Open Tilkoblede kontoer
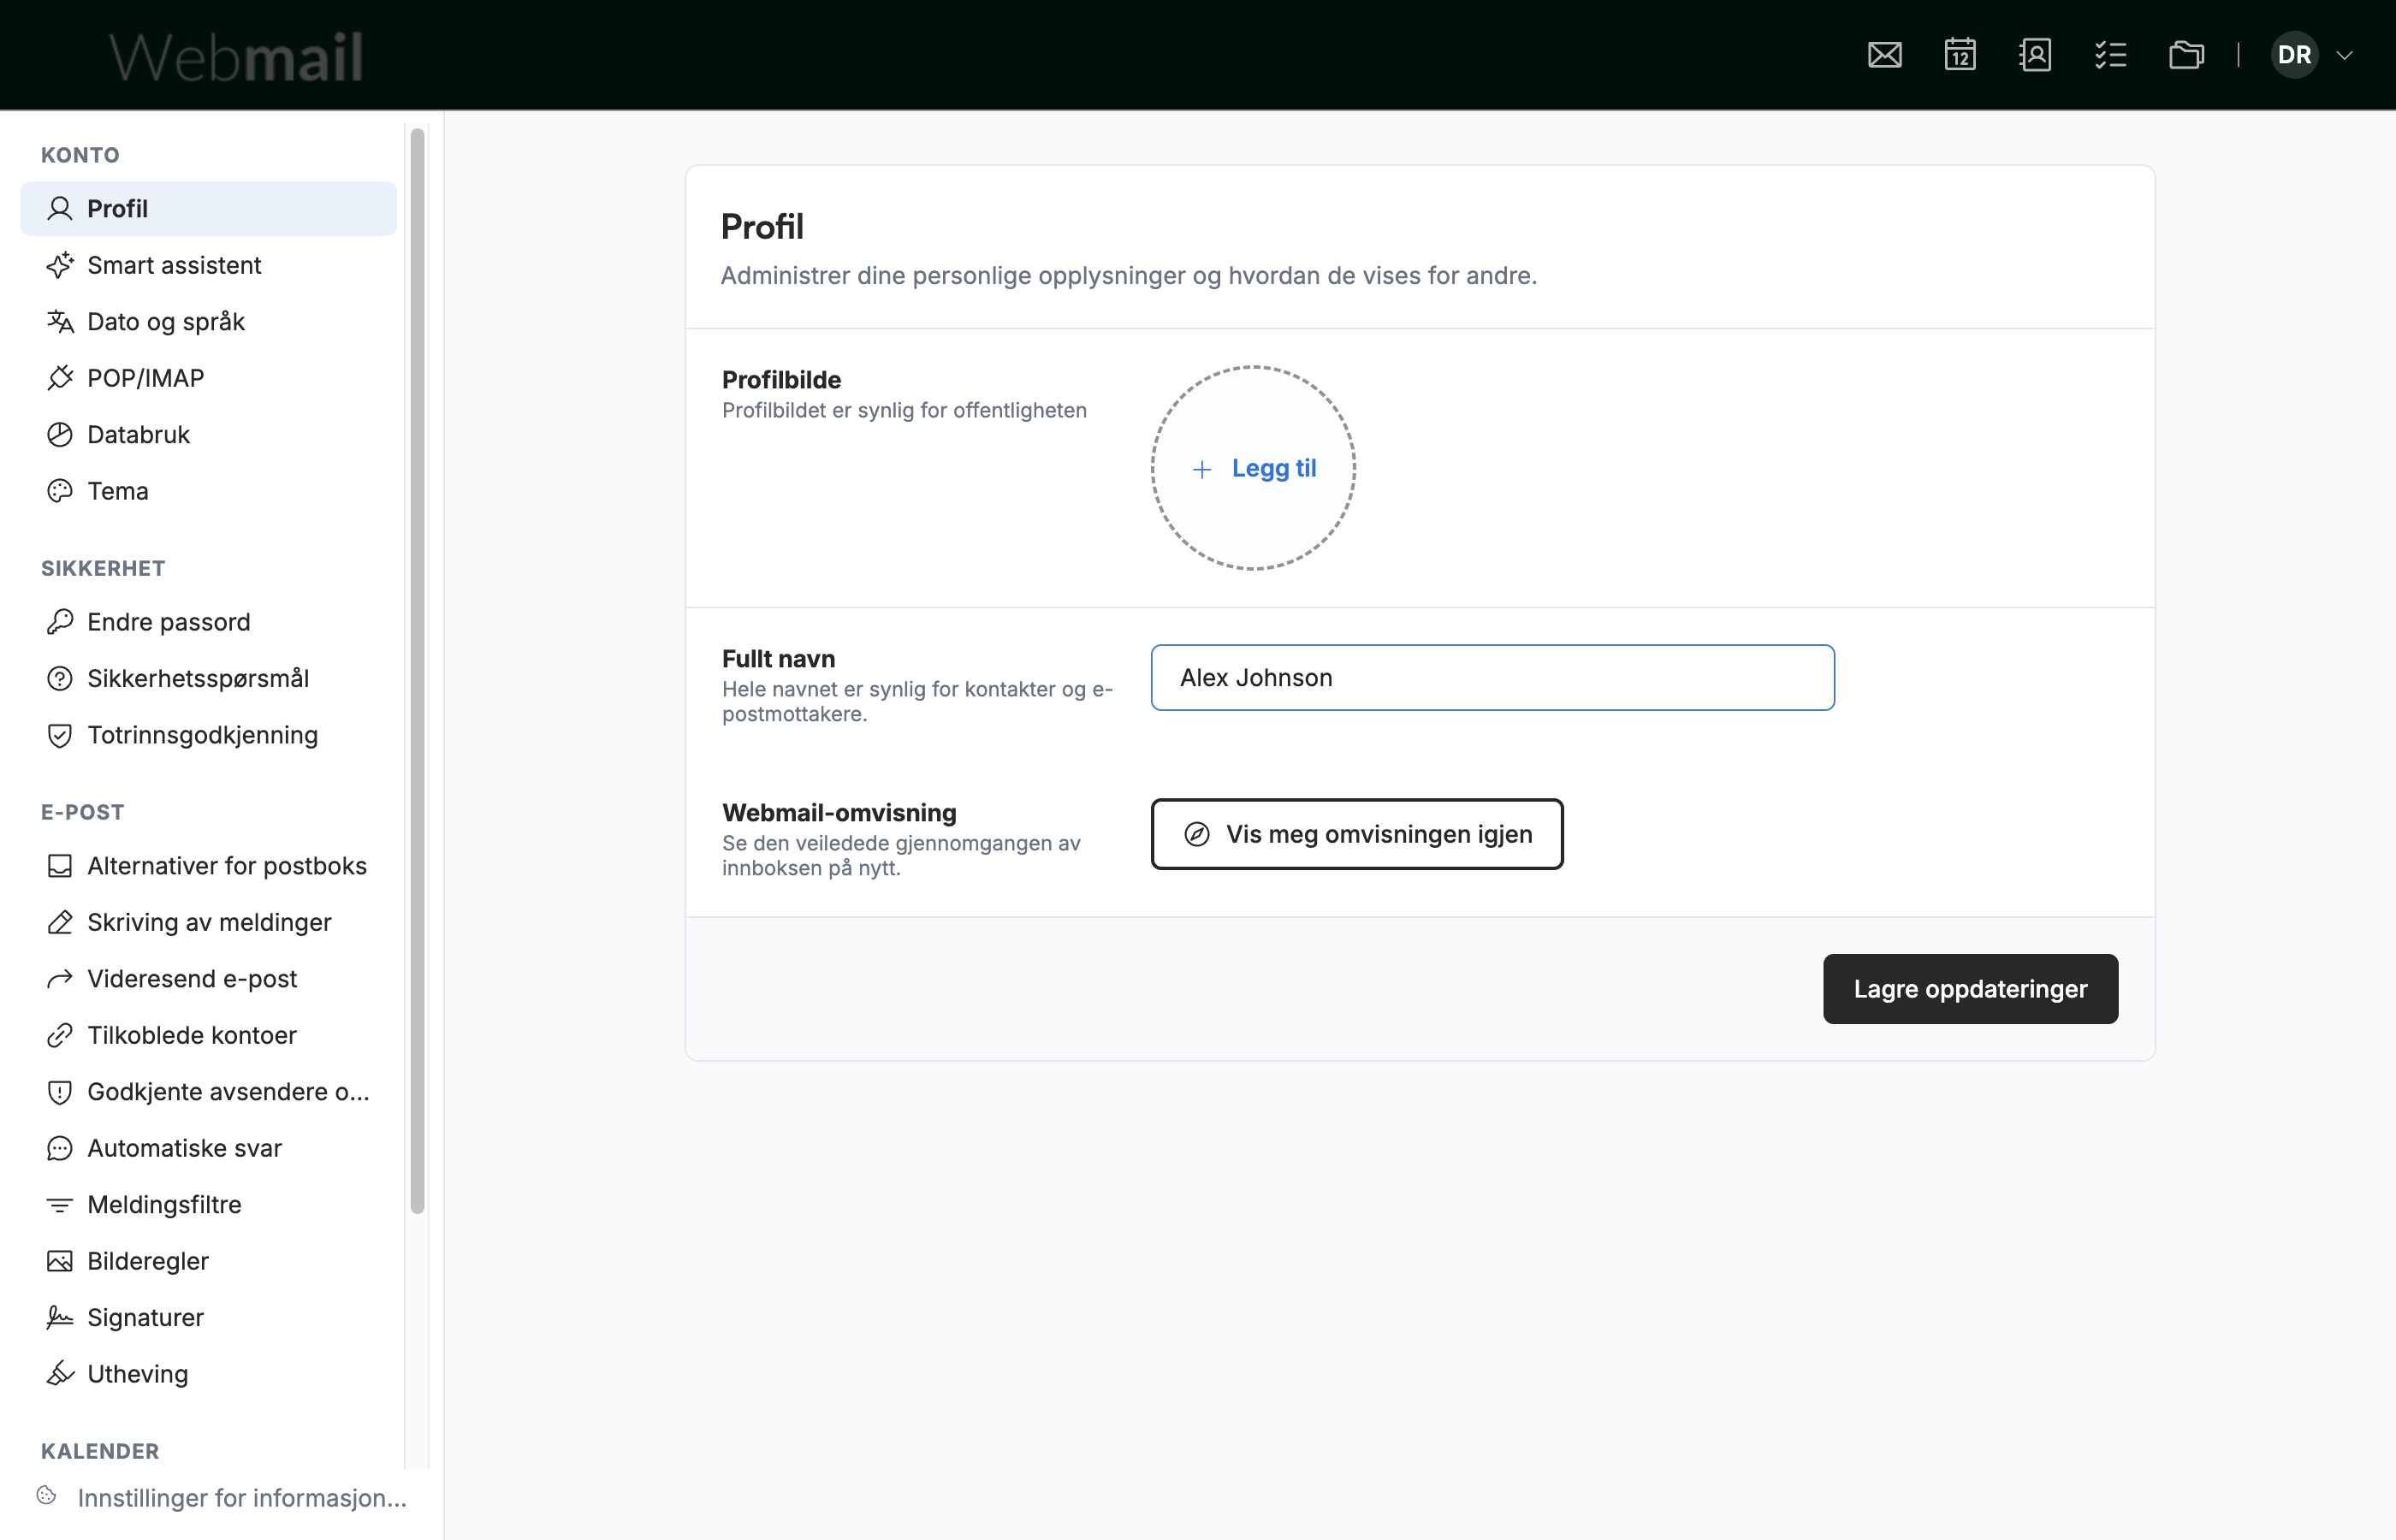Image resolution: width=2396 pixels, height=1540 pixels. click(208, 1035)
